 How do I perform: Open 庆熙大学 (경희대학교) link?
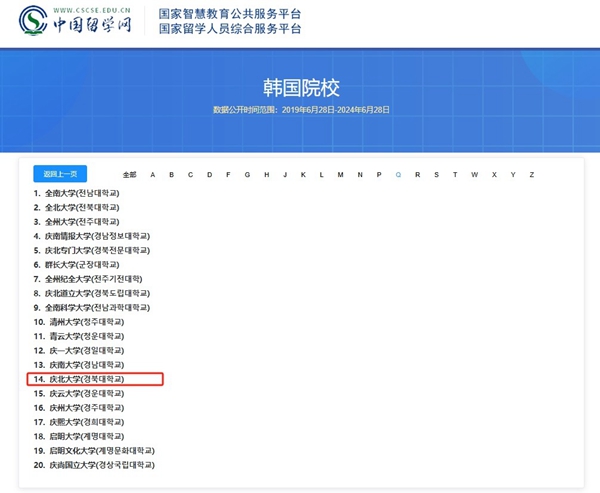[90, 422]
